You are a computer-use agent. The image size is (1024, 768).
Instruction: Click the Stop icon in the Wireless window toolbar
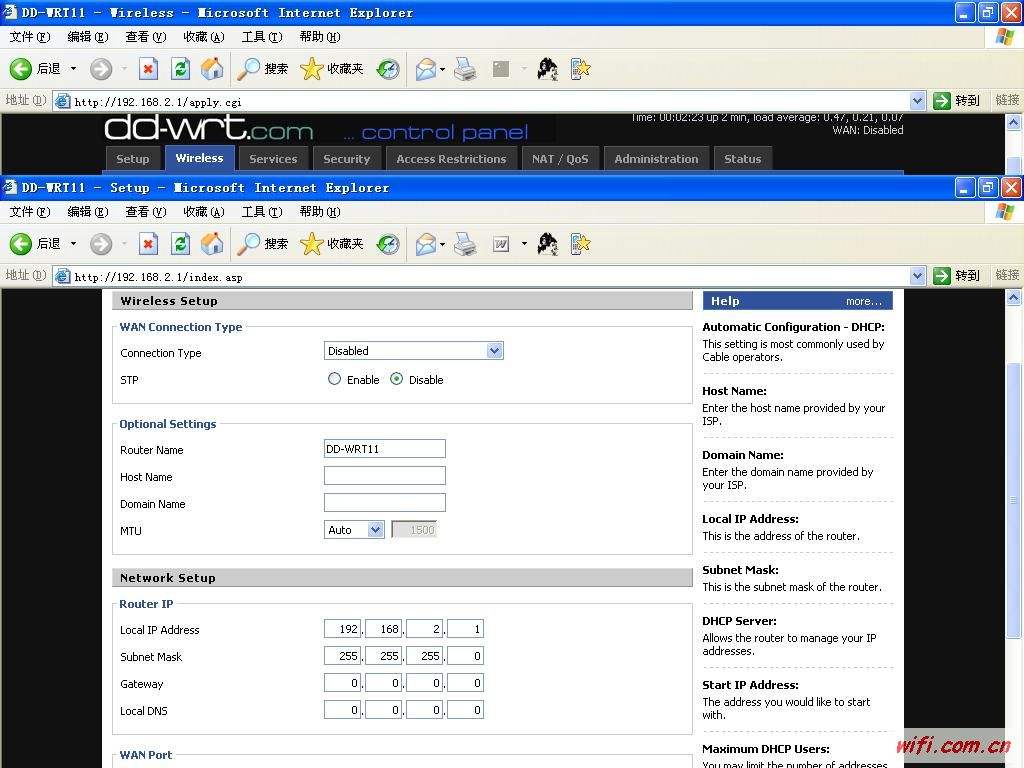149,69
